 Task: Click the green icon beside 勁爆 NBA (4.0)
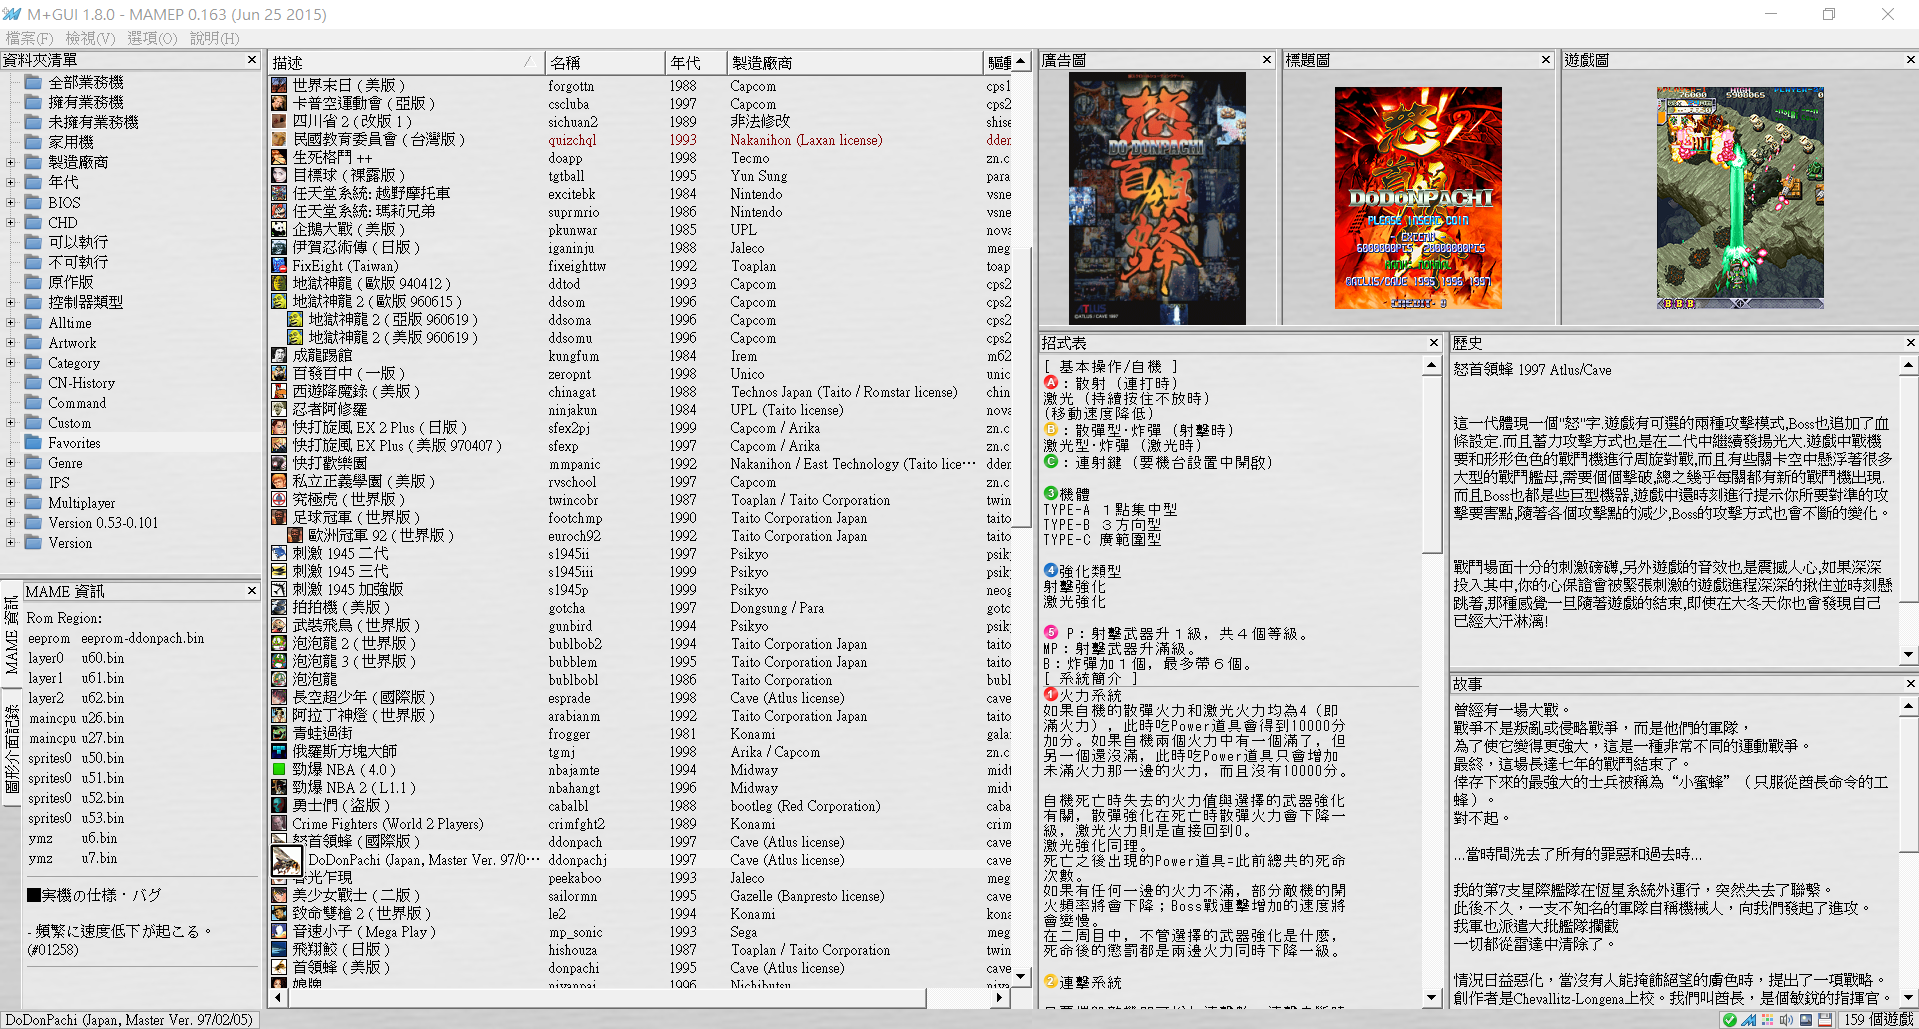[x=279, y=770]
